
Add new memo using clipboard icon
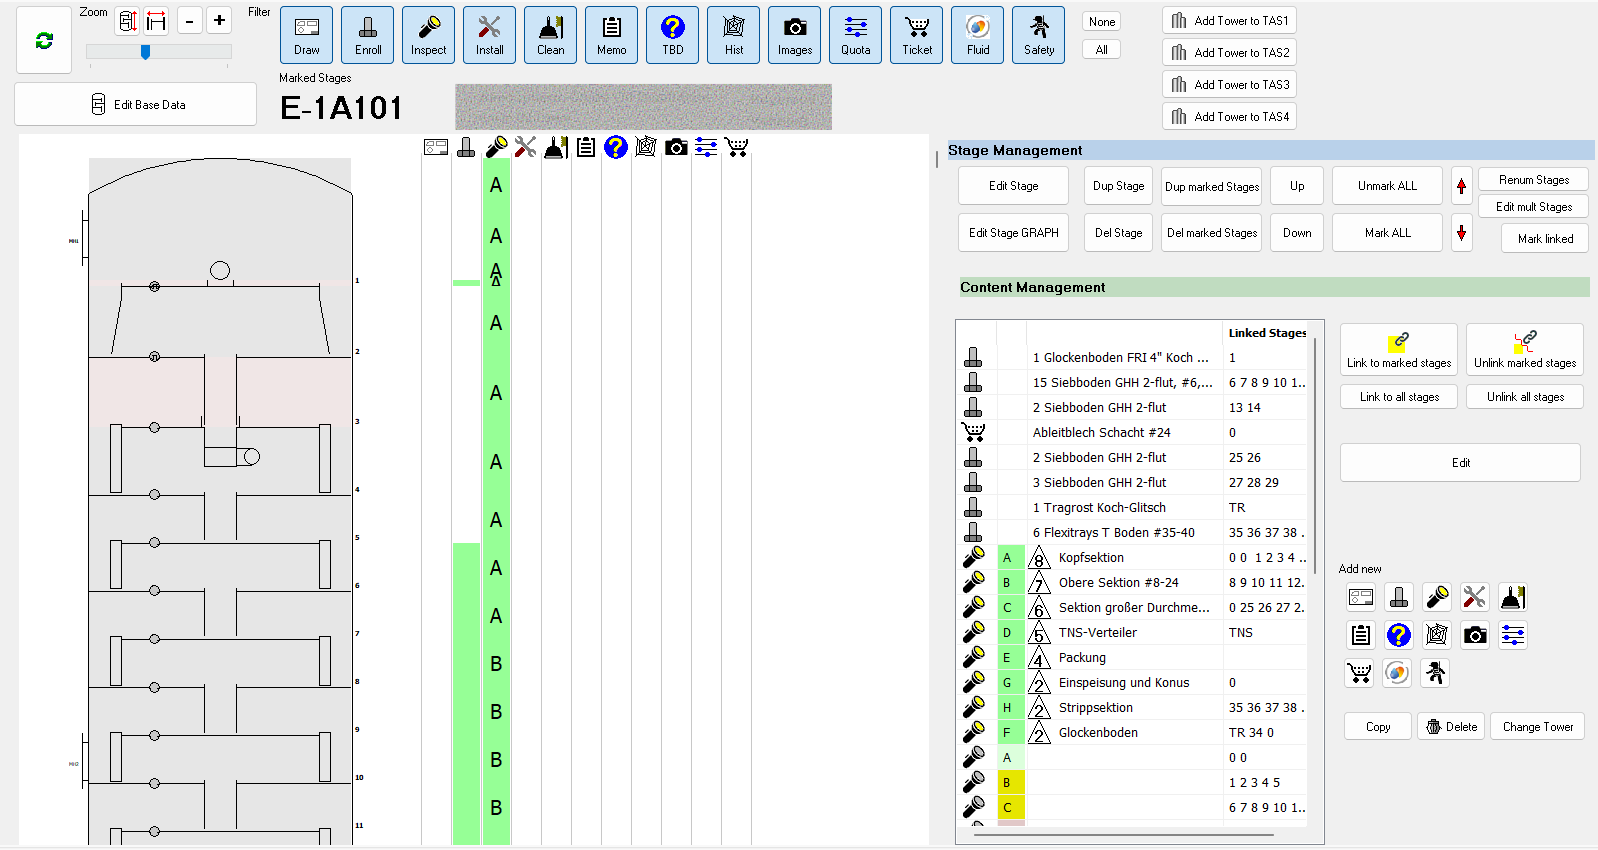coord(1360,635)
